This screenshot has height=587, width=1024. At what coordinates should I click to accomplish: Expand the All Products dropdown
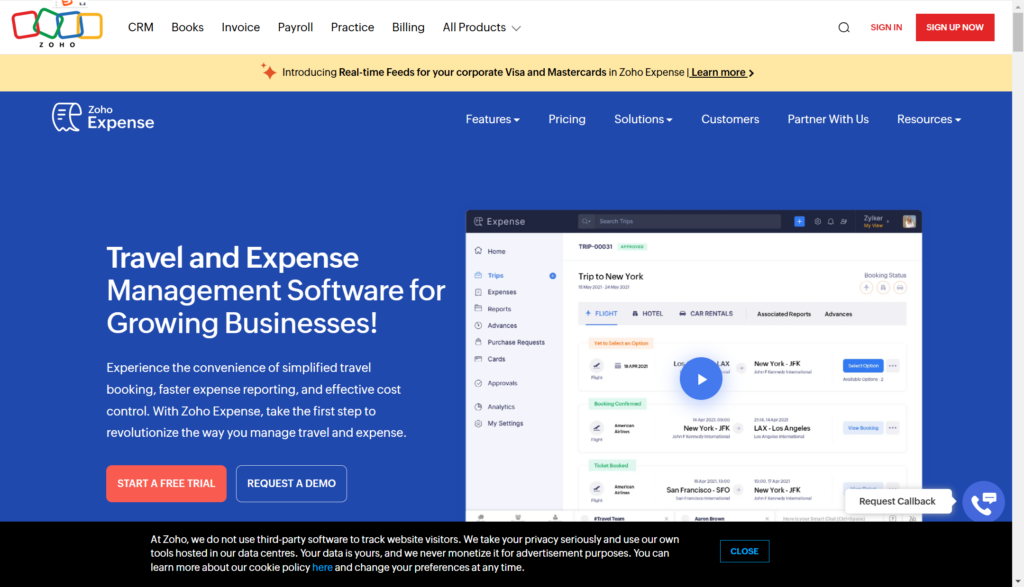(x=481, y=28)
